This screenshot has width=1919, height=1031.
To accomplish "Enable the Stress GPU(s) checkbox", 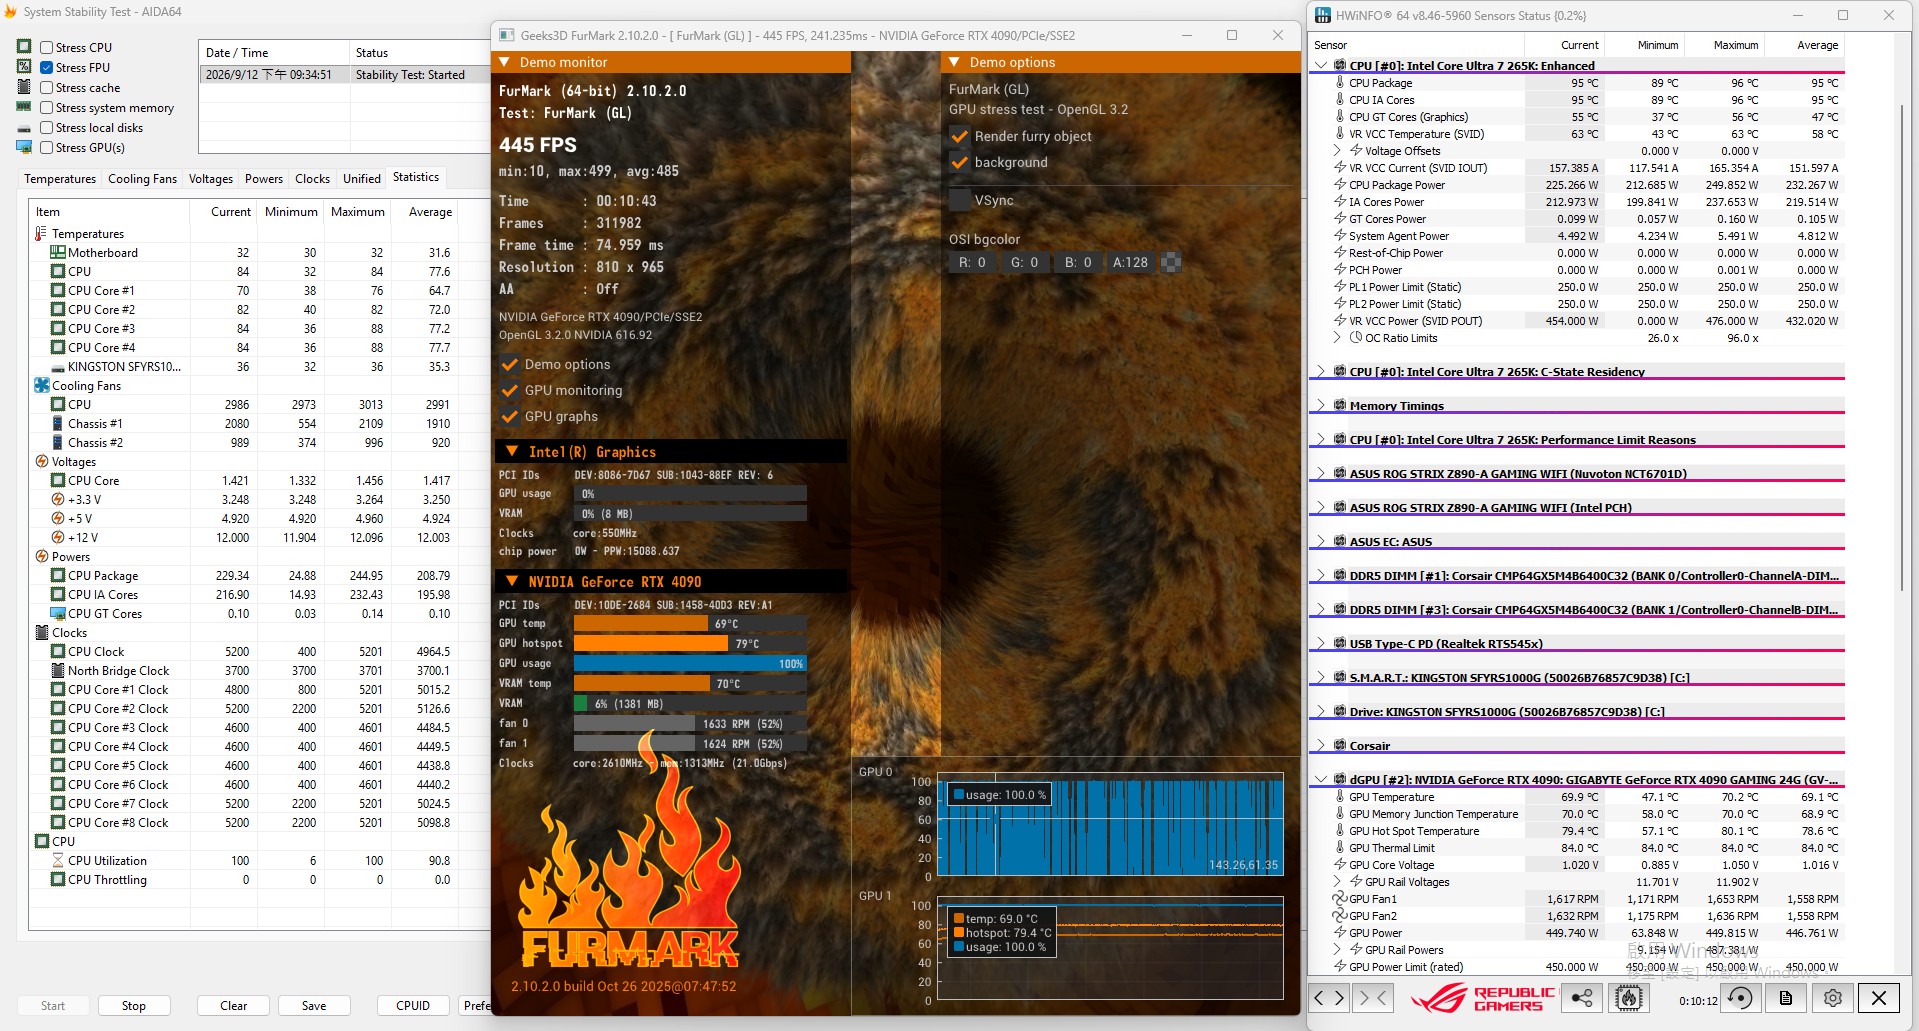I will [x=46, y=147].
